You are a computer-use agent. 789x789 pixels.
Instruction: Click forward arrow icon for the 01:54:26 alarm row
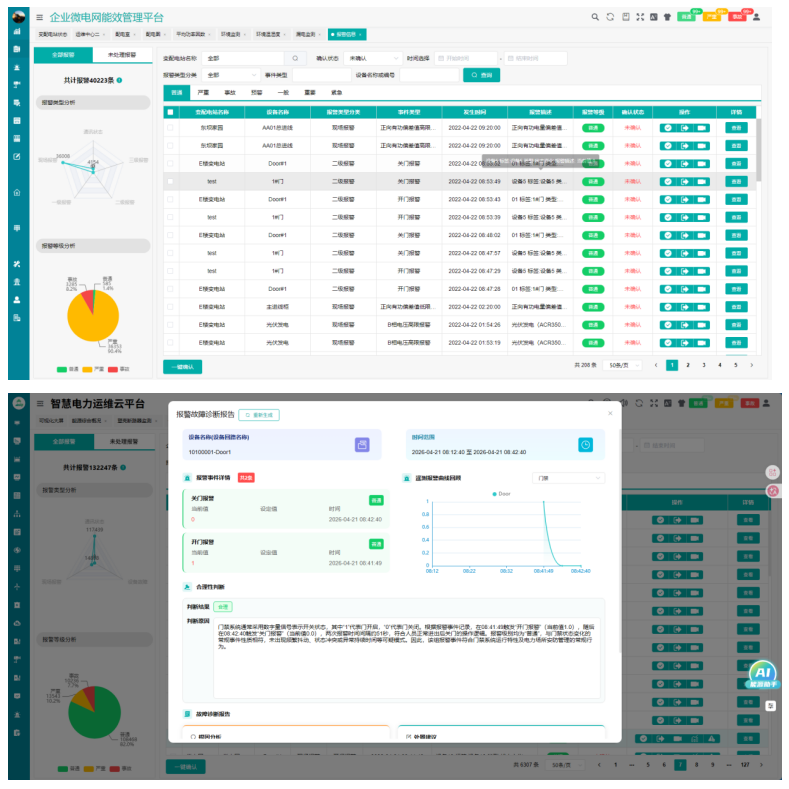coord(685,325)
